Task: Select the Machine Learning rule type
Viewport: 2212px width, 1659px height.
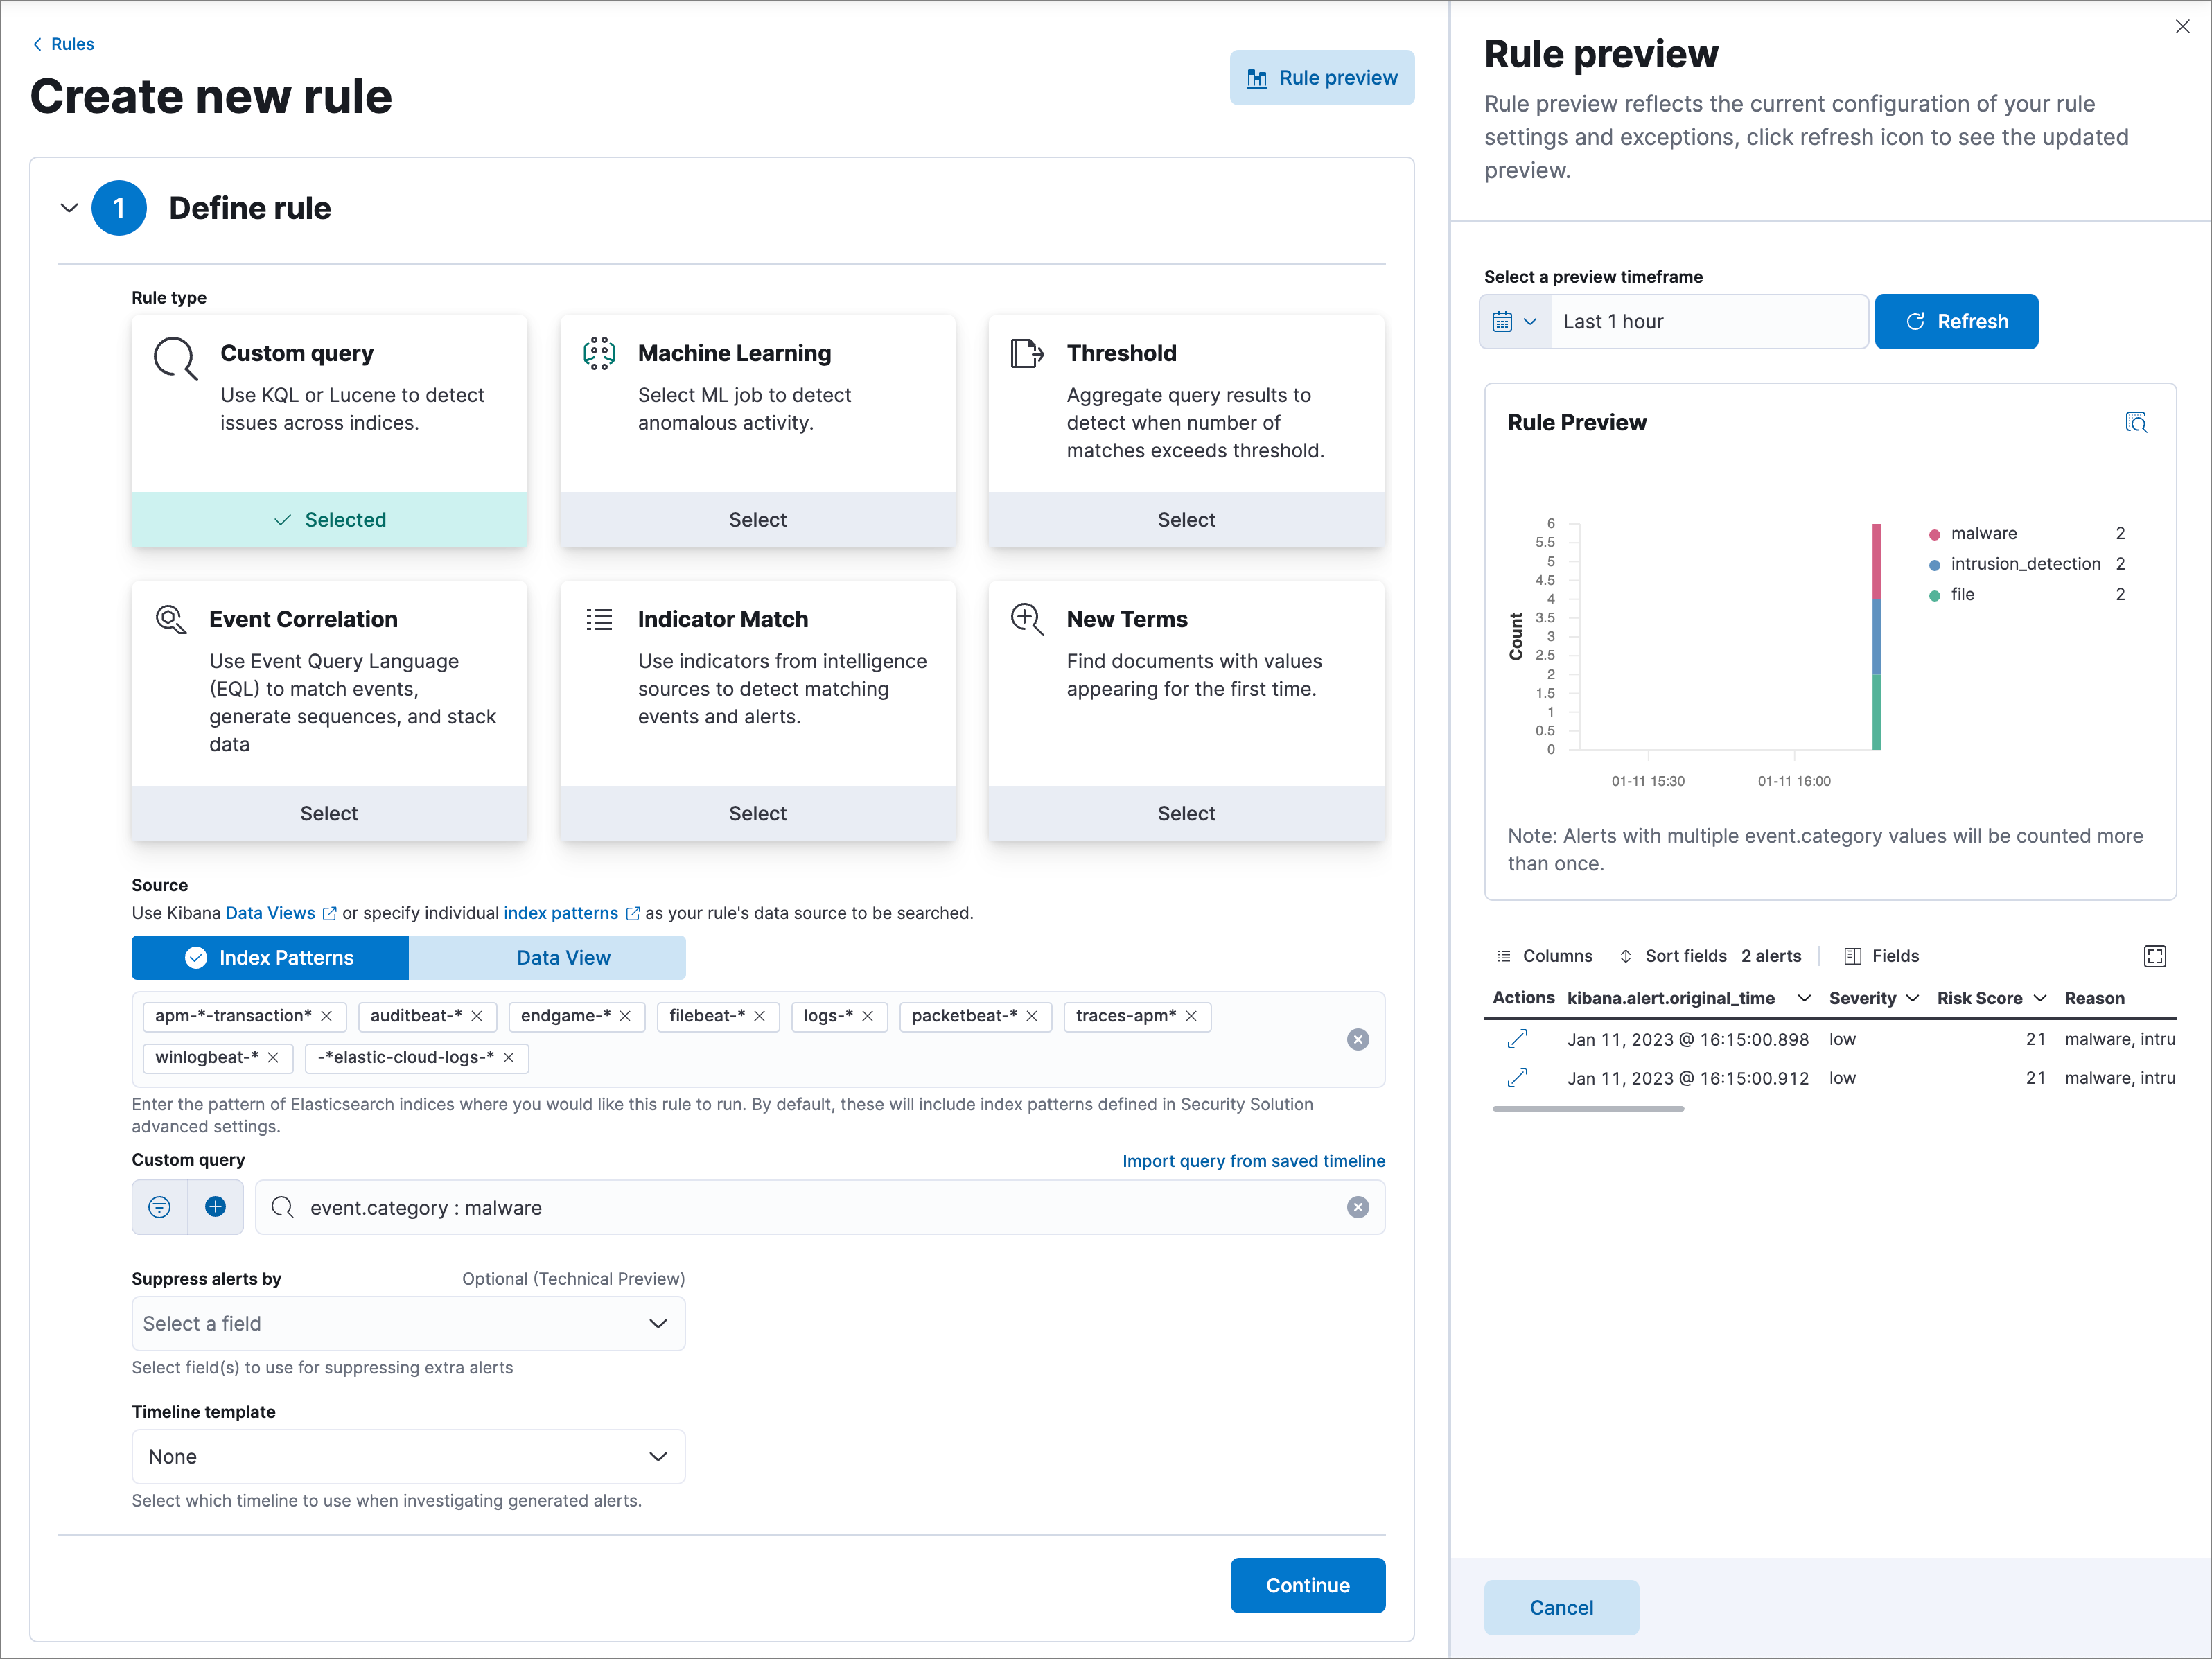Action: (757, 520)
